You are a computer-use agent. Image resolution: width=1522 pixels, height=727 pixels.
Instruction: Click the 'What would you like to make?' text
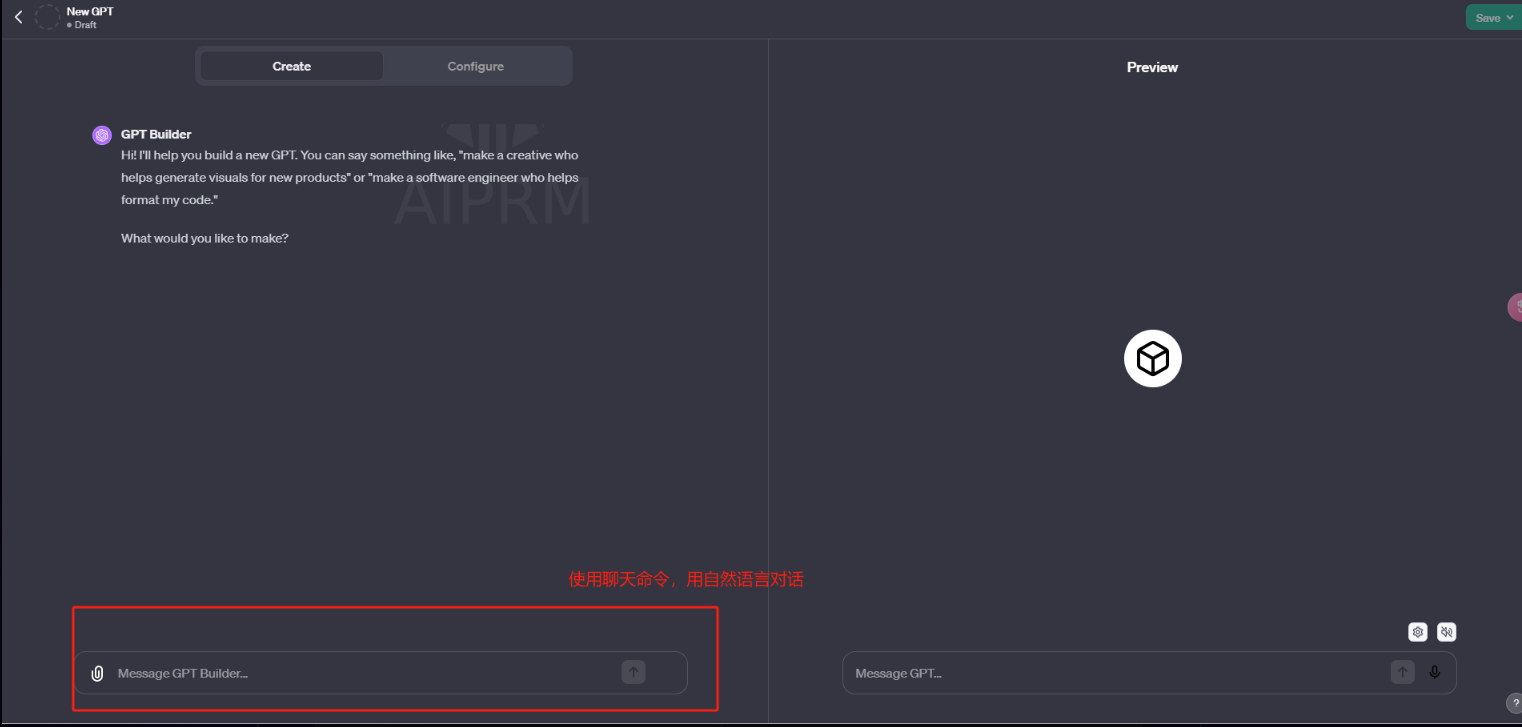point(205,238)
